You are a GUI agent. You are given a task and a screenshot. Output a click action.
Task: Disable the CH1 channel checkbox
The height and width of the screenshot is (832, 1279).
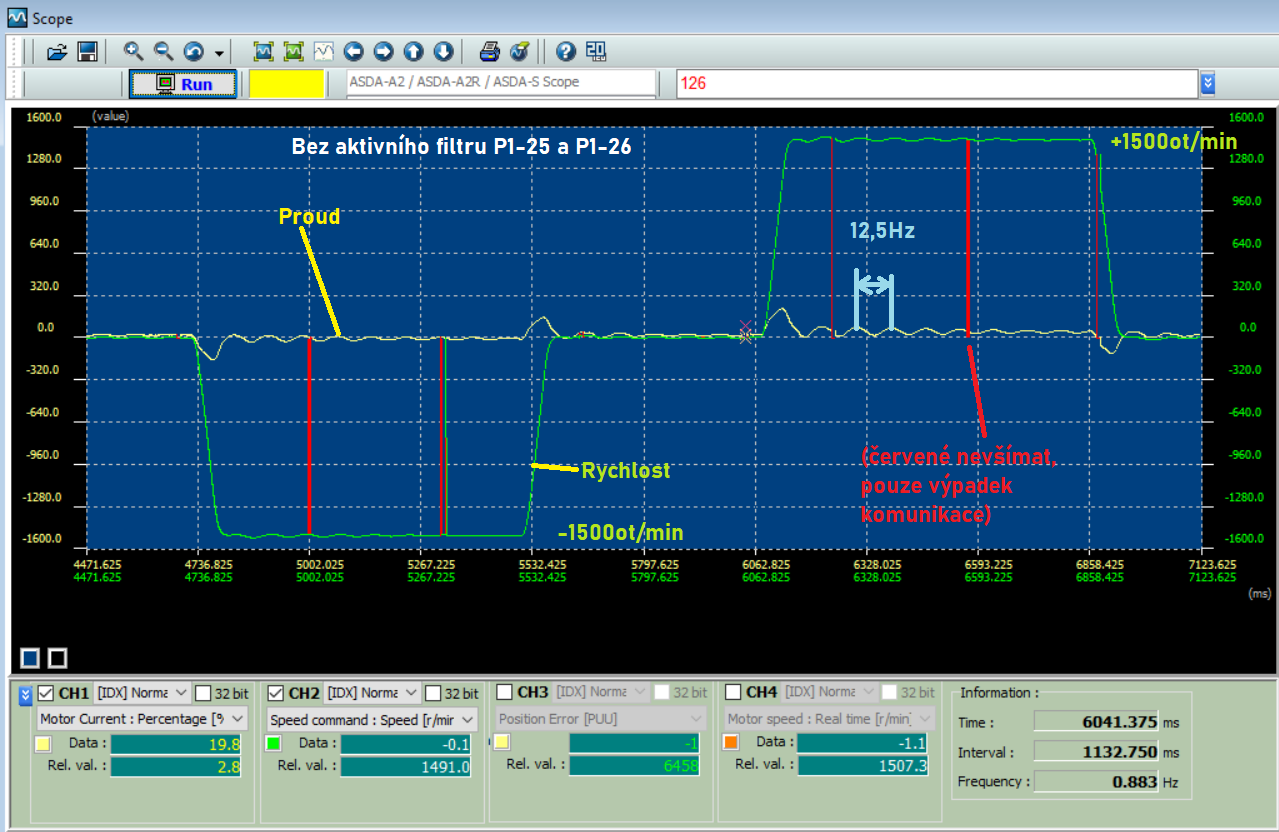45,692
